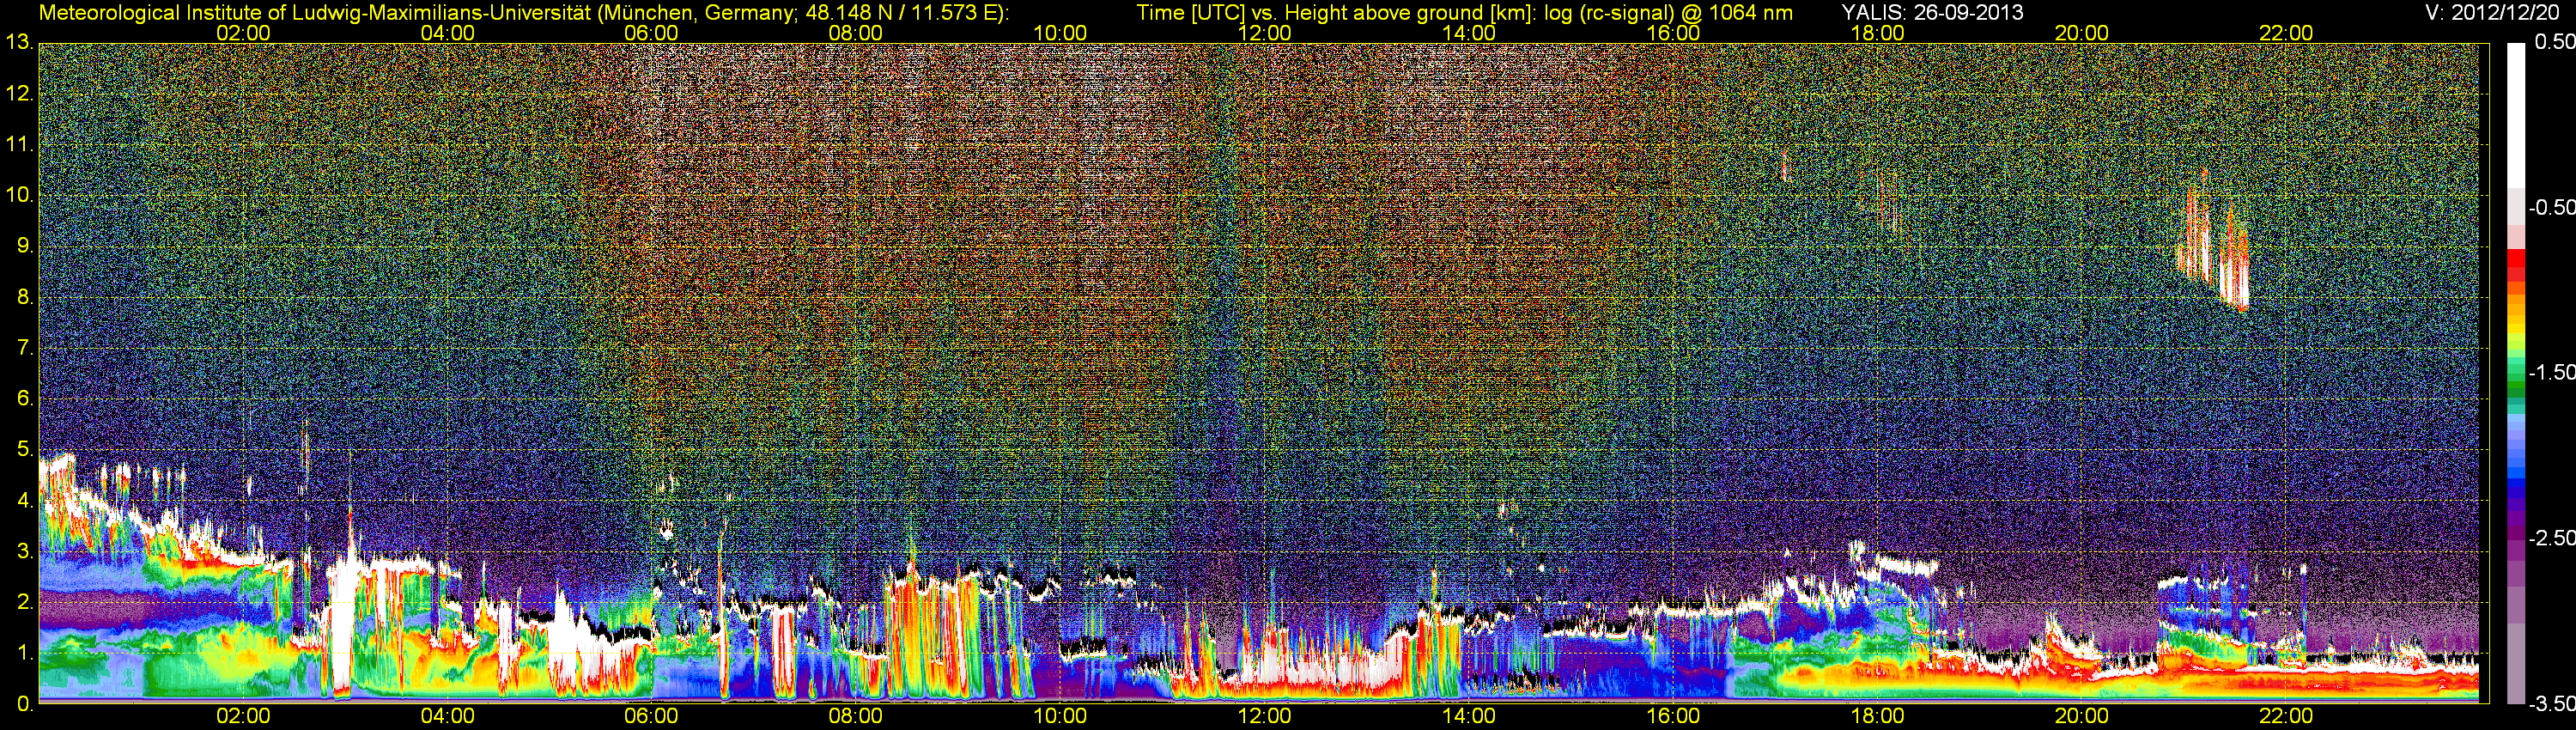Image resolution: width=2576 pixels, height=730 pixels.
Task: Pick the 7 km height axis label
Action: (24, 349)
